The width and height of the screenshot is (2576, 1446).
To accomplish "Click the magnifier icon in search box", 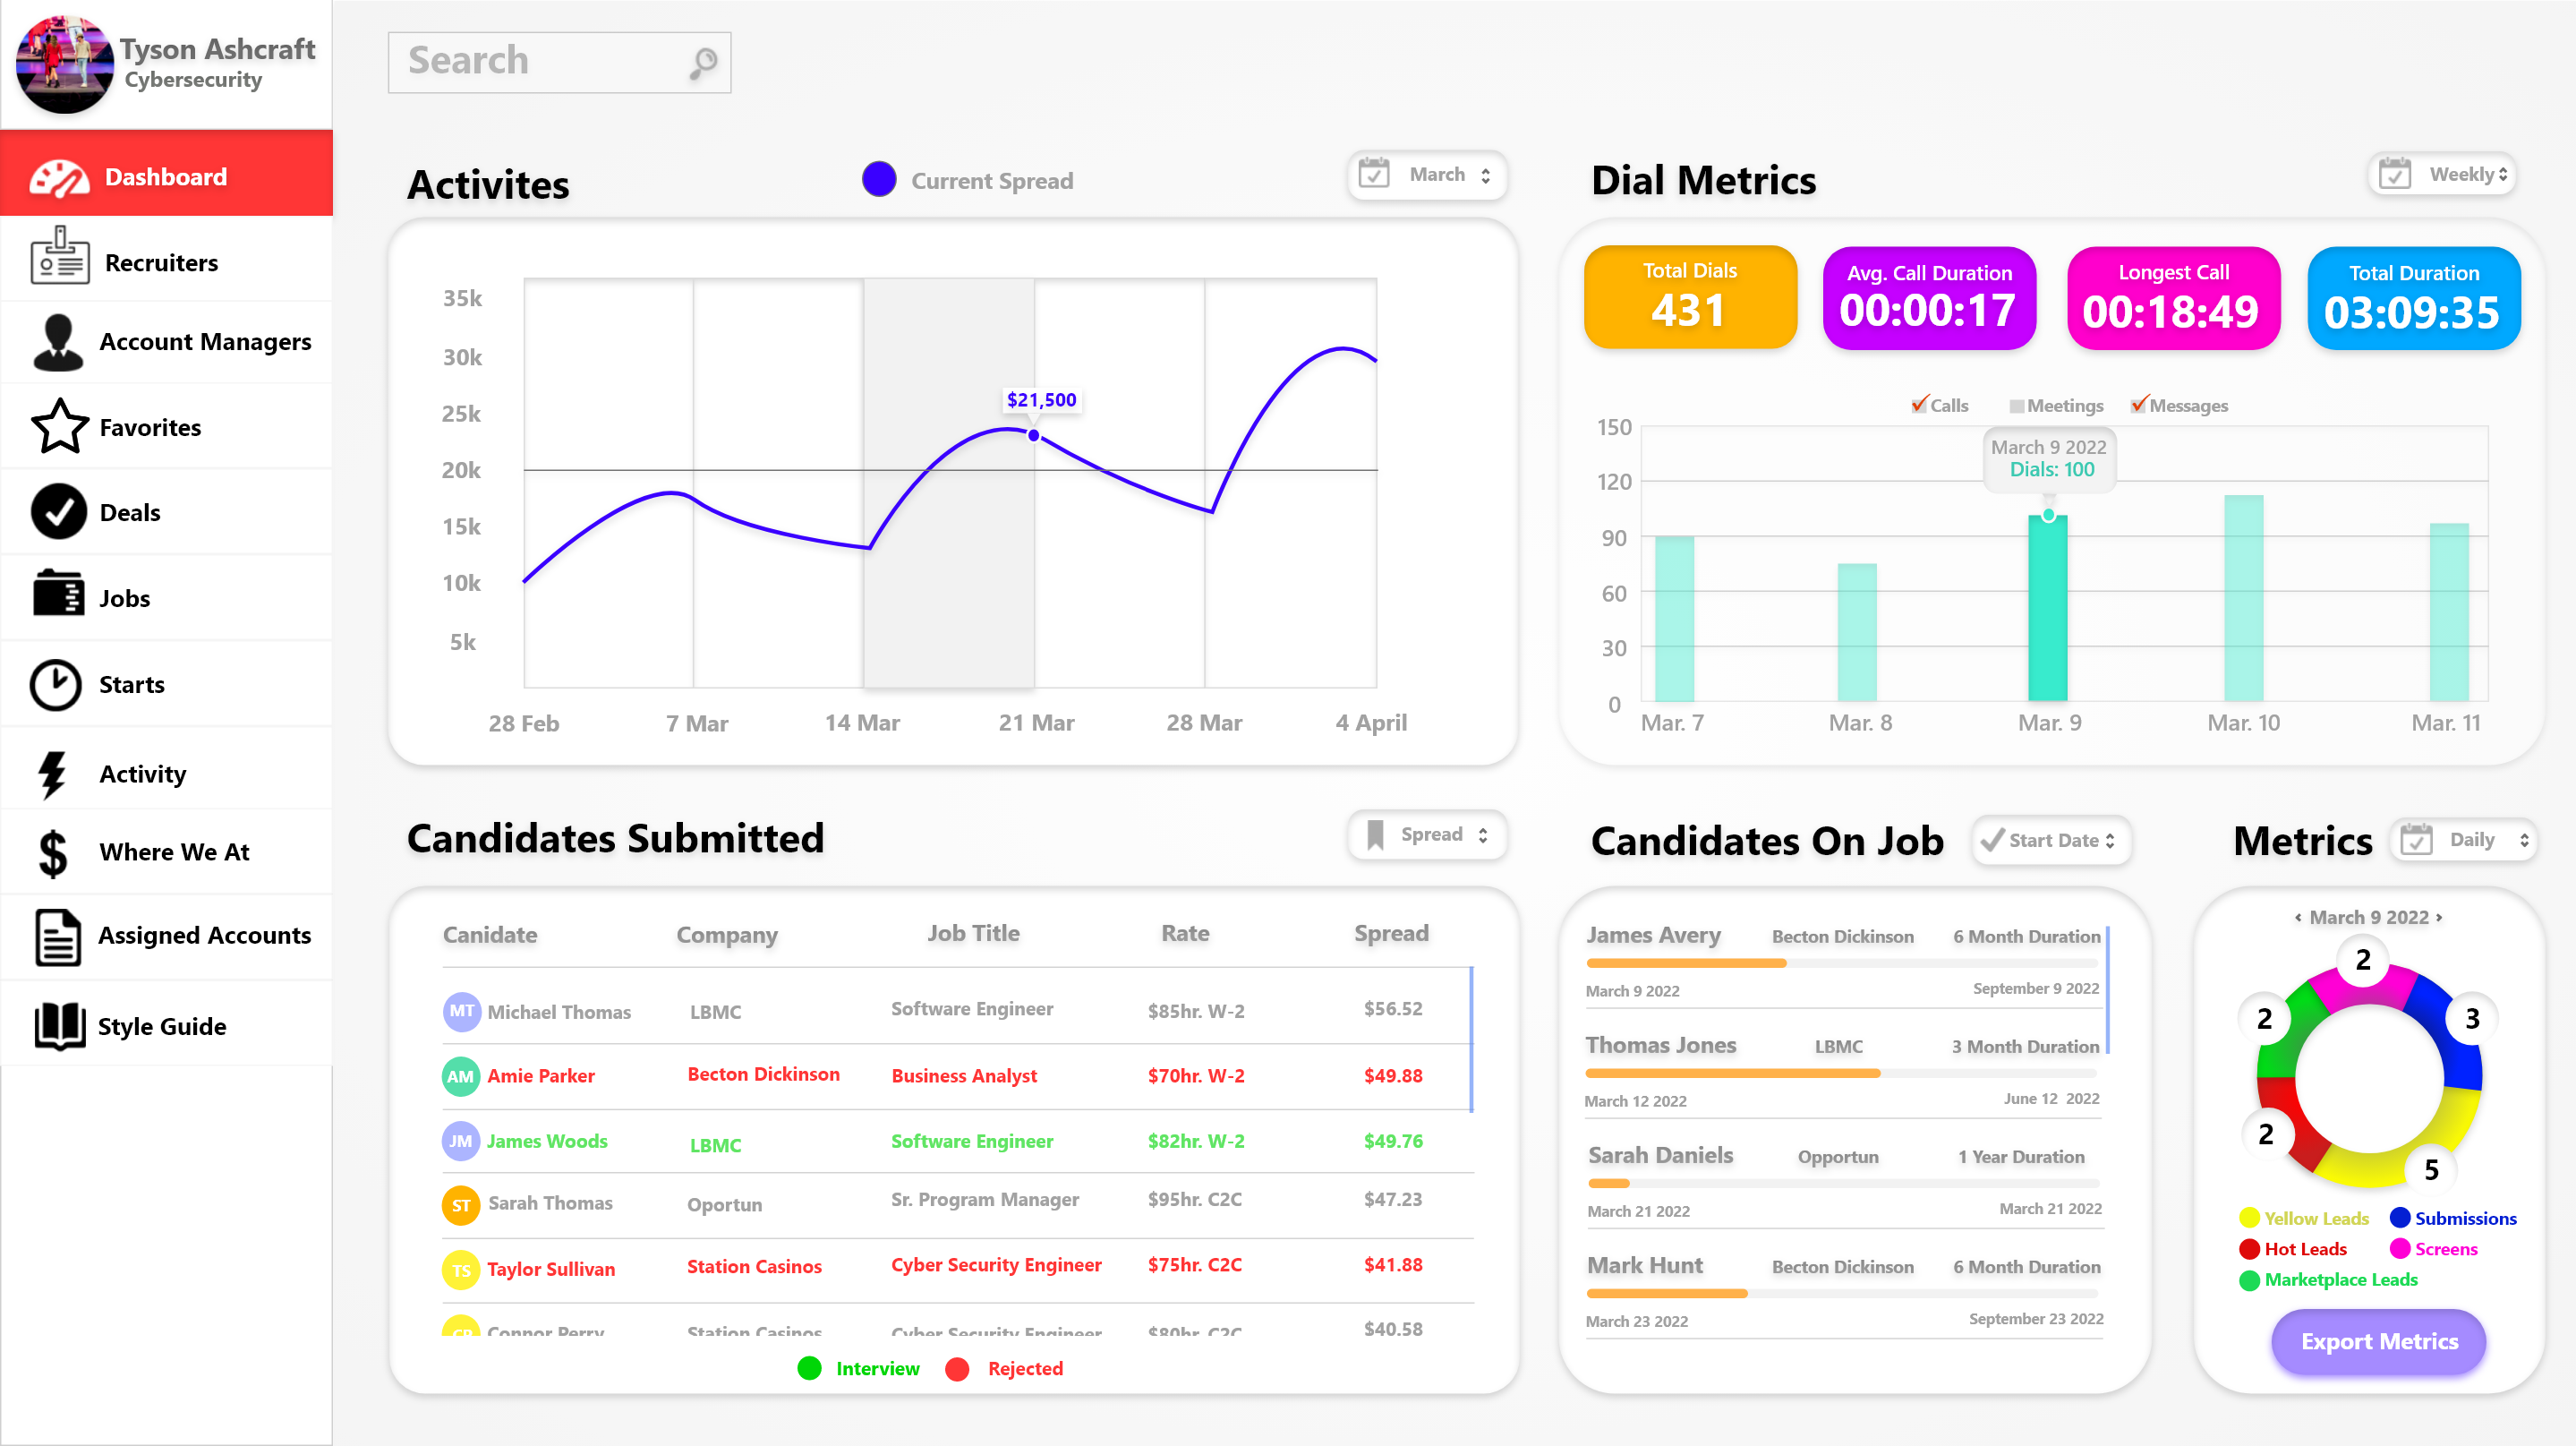I will click(703, 63).
